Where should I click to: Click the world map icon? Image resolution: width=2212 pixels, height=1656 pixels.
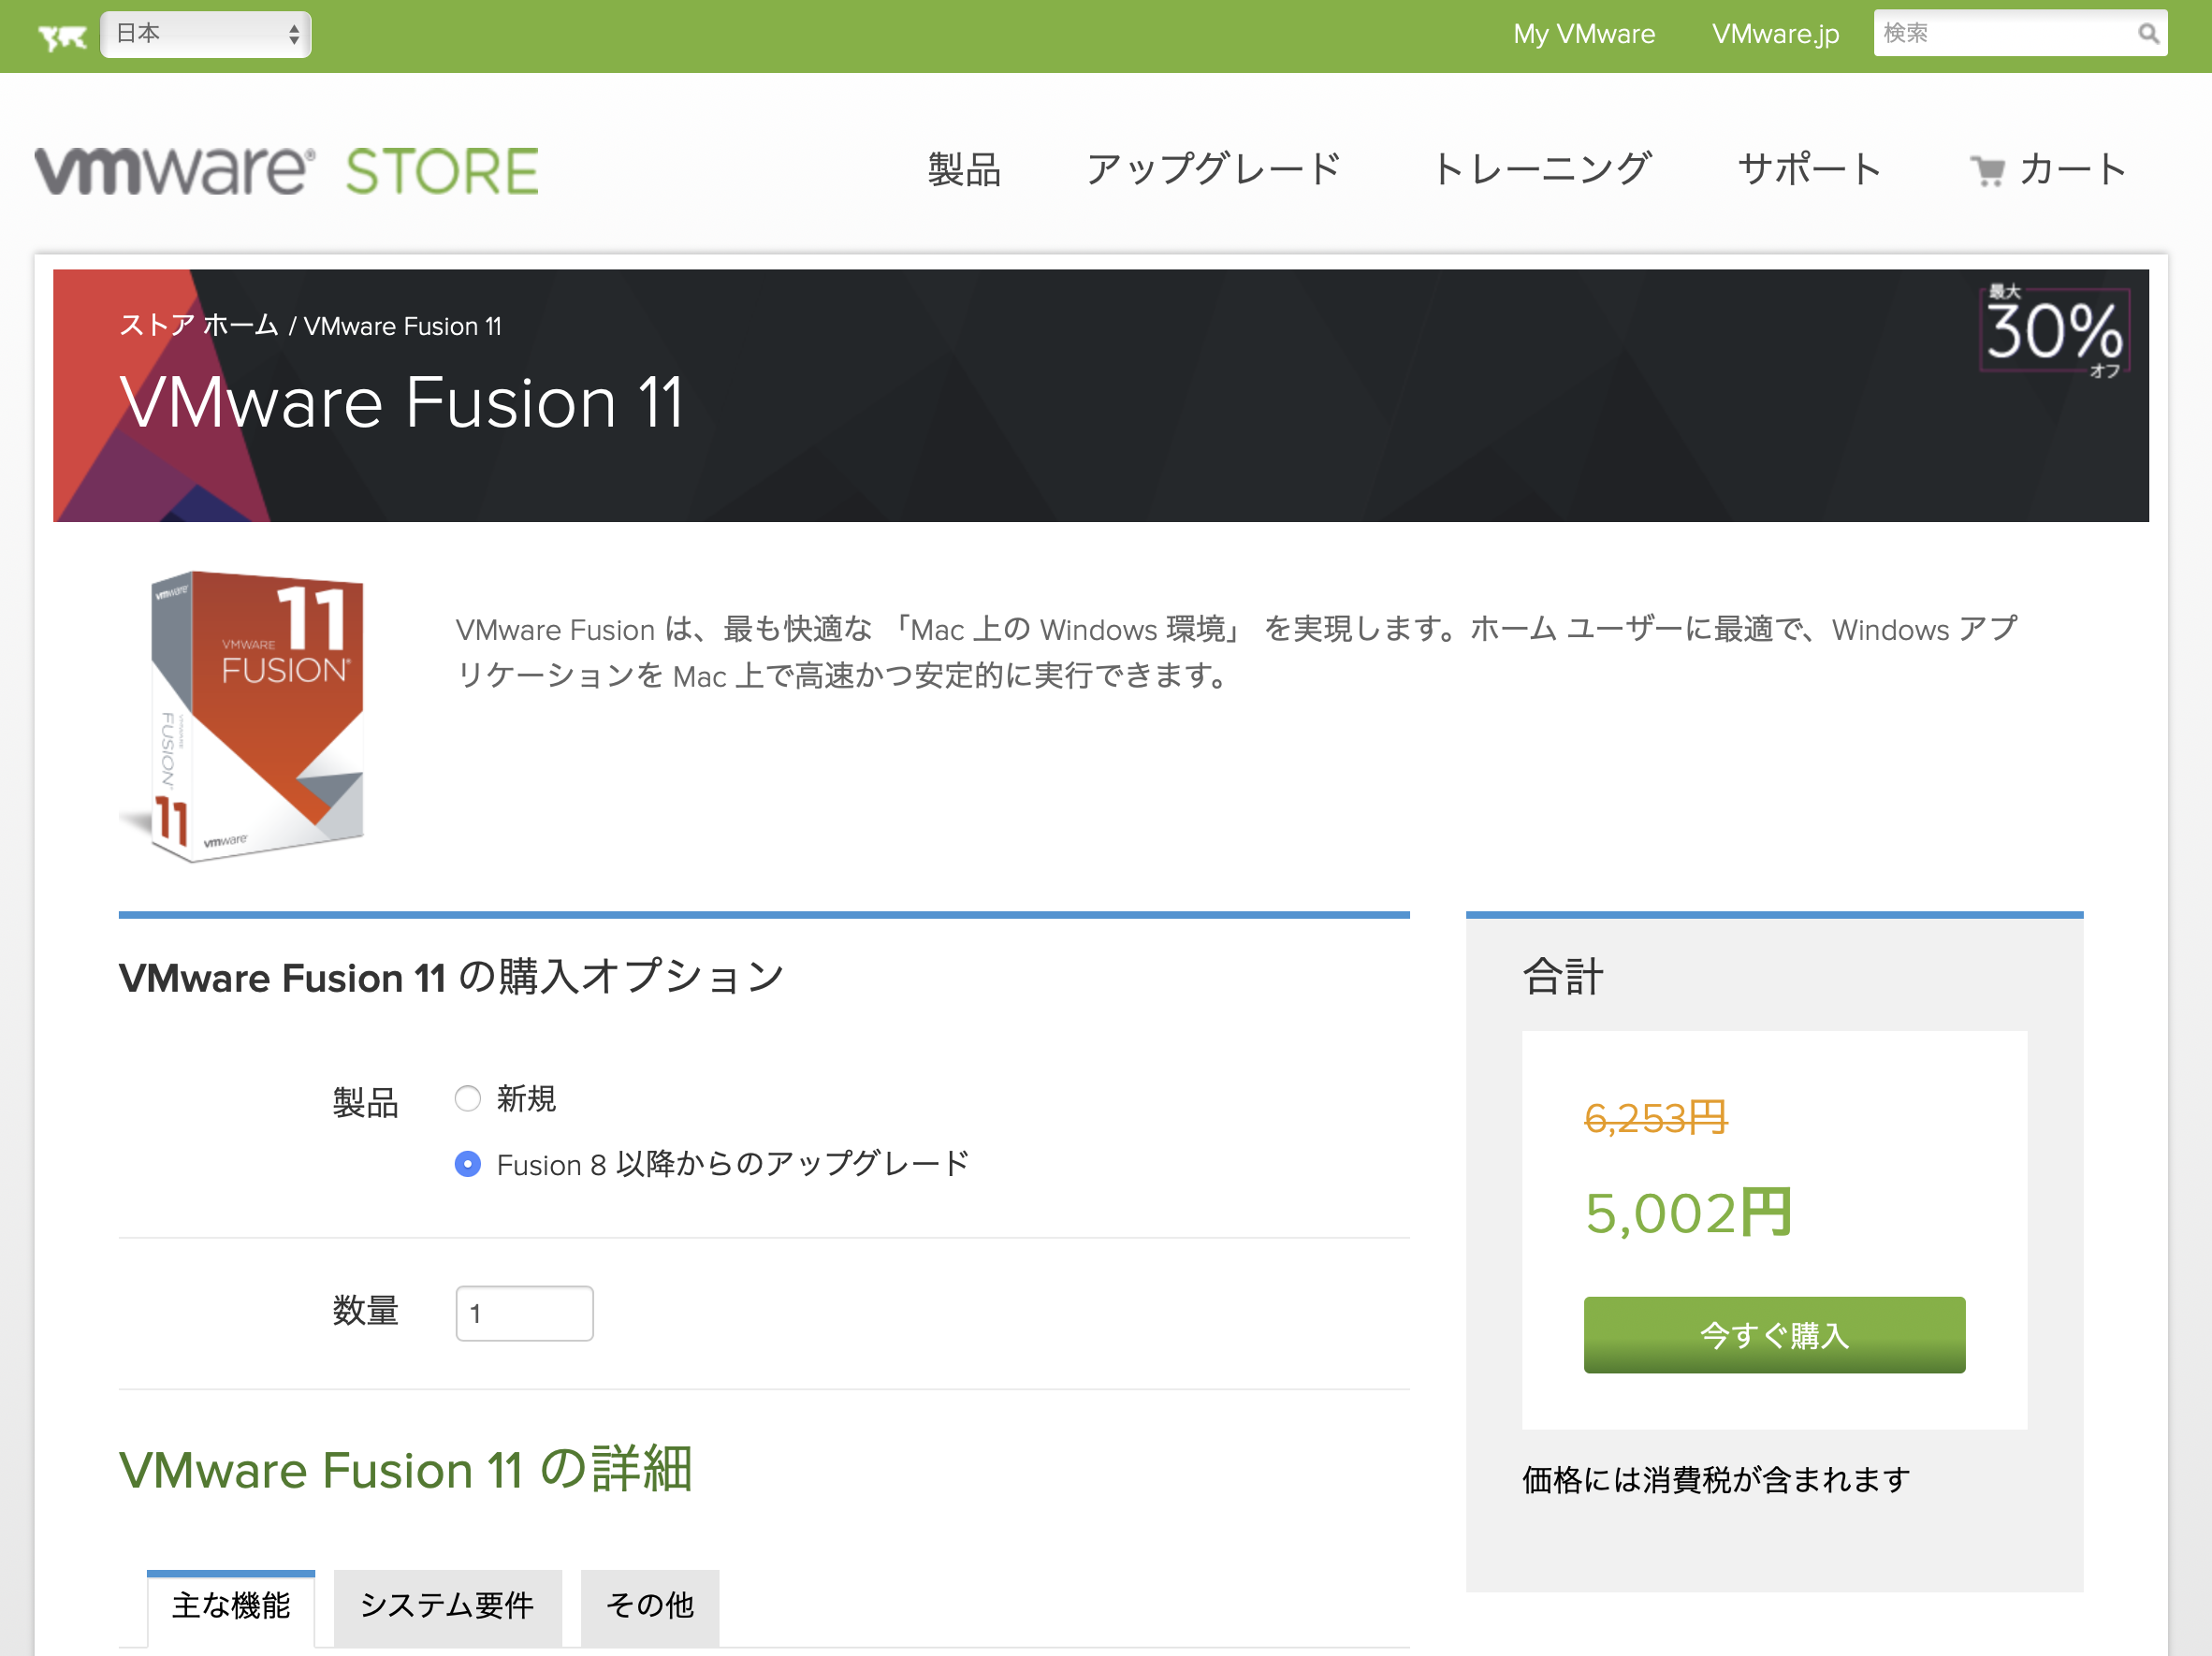click(x=62, y=37)
